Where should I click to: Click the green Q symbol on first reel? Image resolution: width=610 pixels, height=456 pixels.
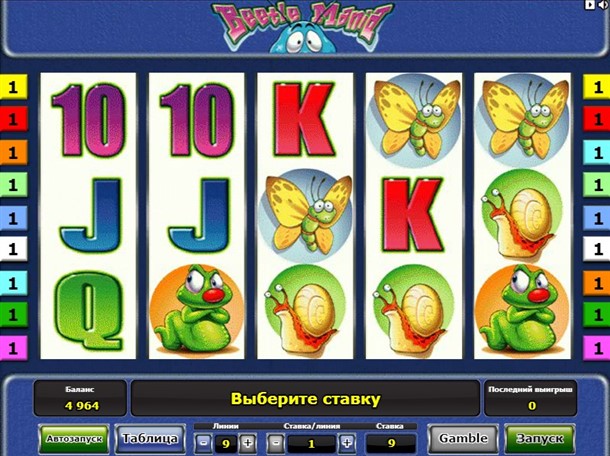click(89, 311)
